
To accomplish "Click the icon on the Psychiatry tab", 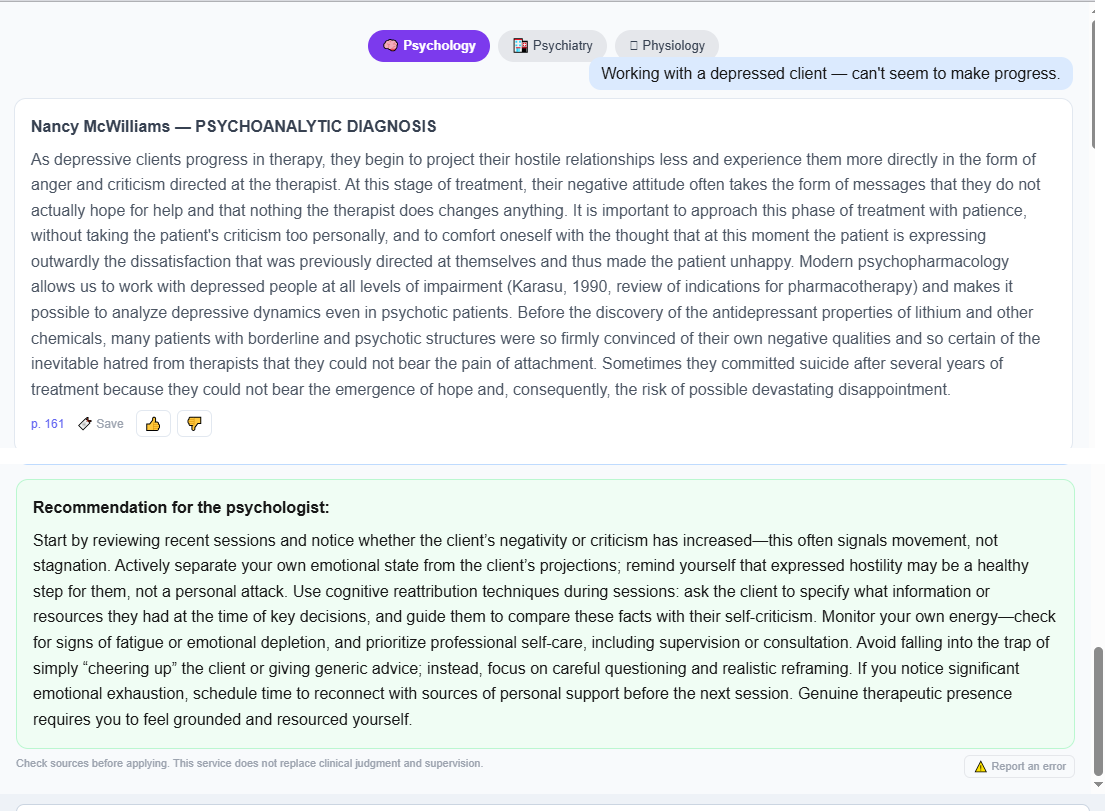I will [x=520, y=46].
